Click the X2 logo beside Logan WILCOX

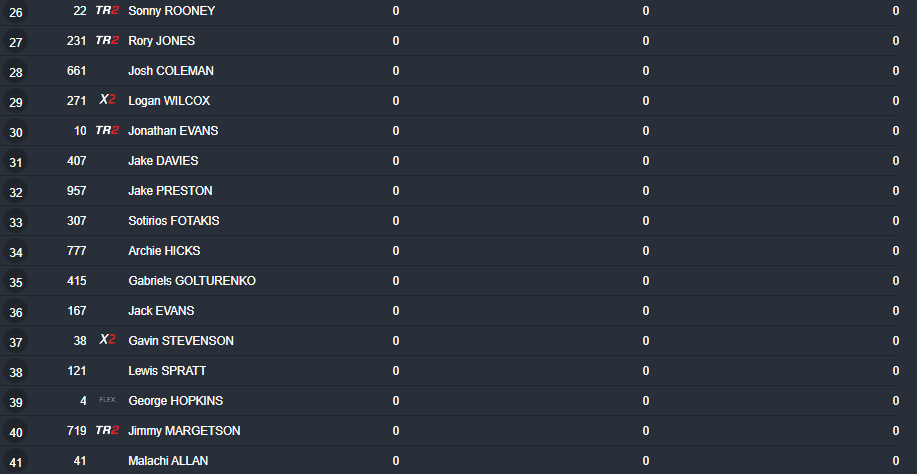[x=107, y=101]
